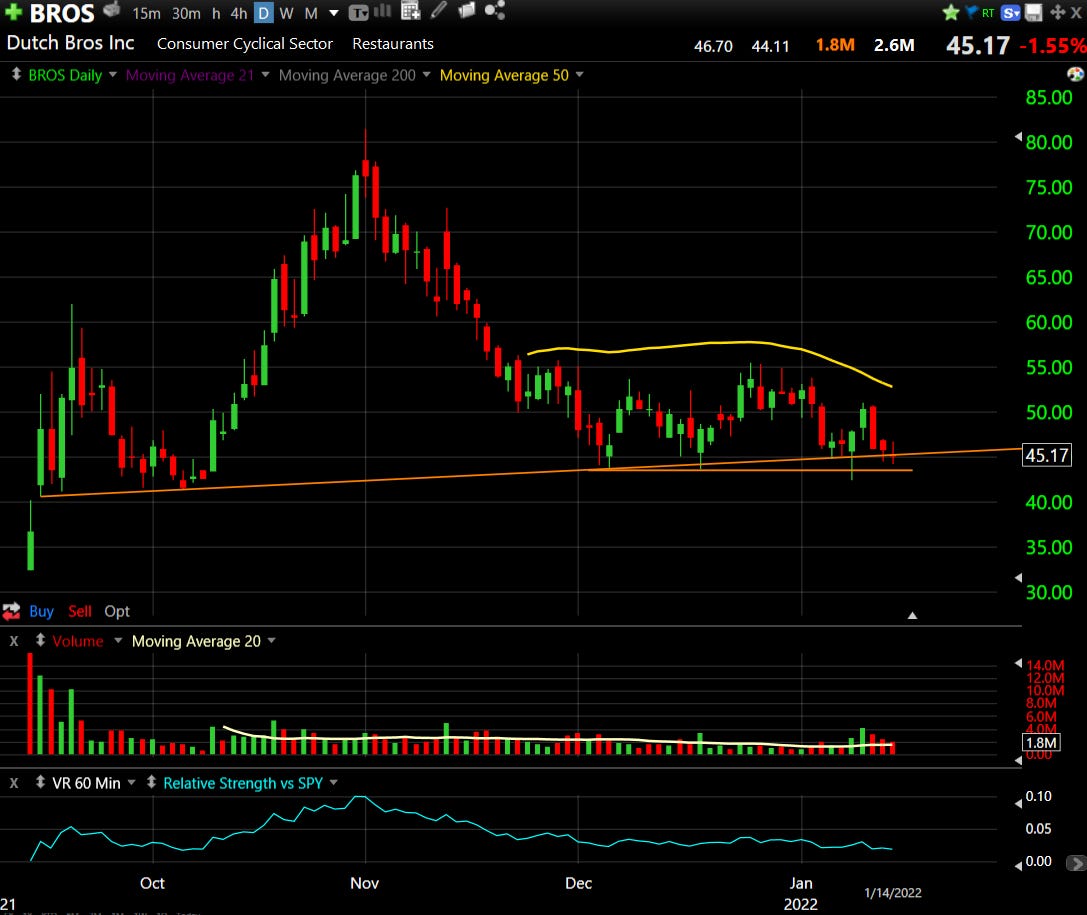This screenshot has width=1087, height=915.
Task: Click the up-down arrows beside Relative Strength
Action: coord(151,783)
